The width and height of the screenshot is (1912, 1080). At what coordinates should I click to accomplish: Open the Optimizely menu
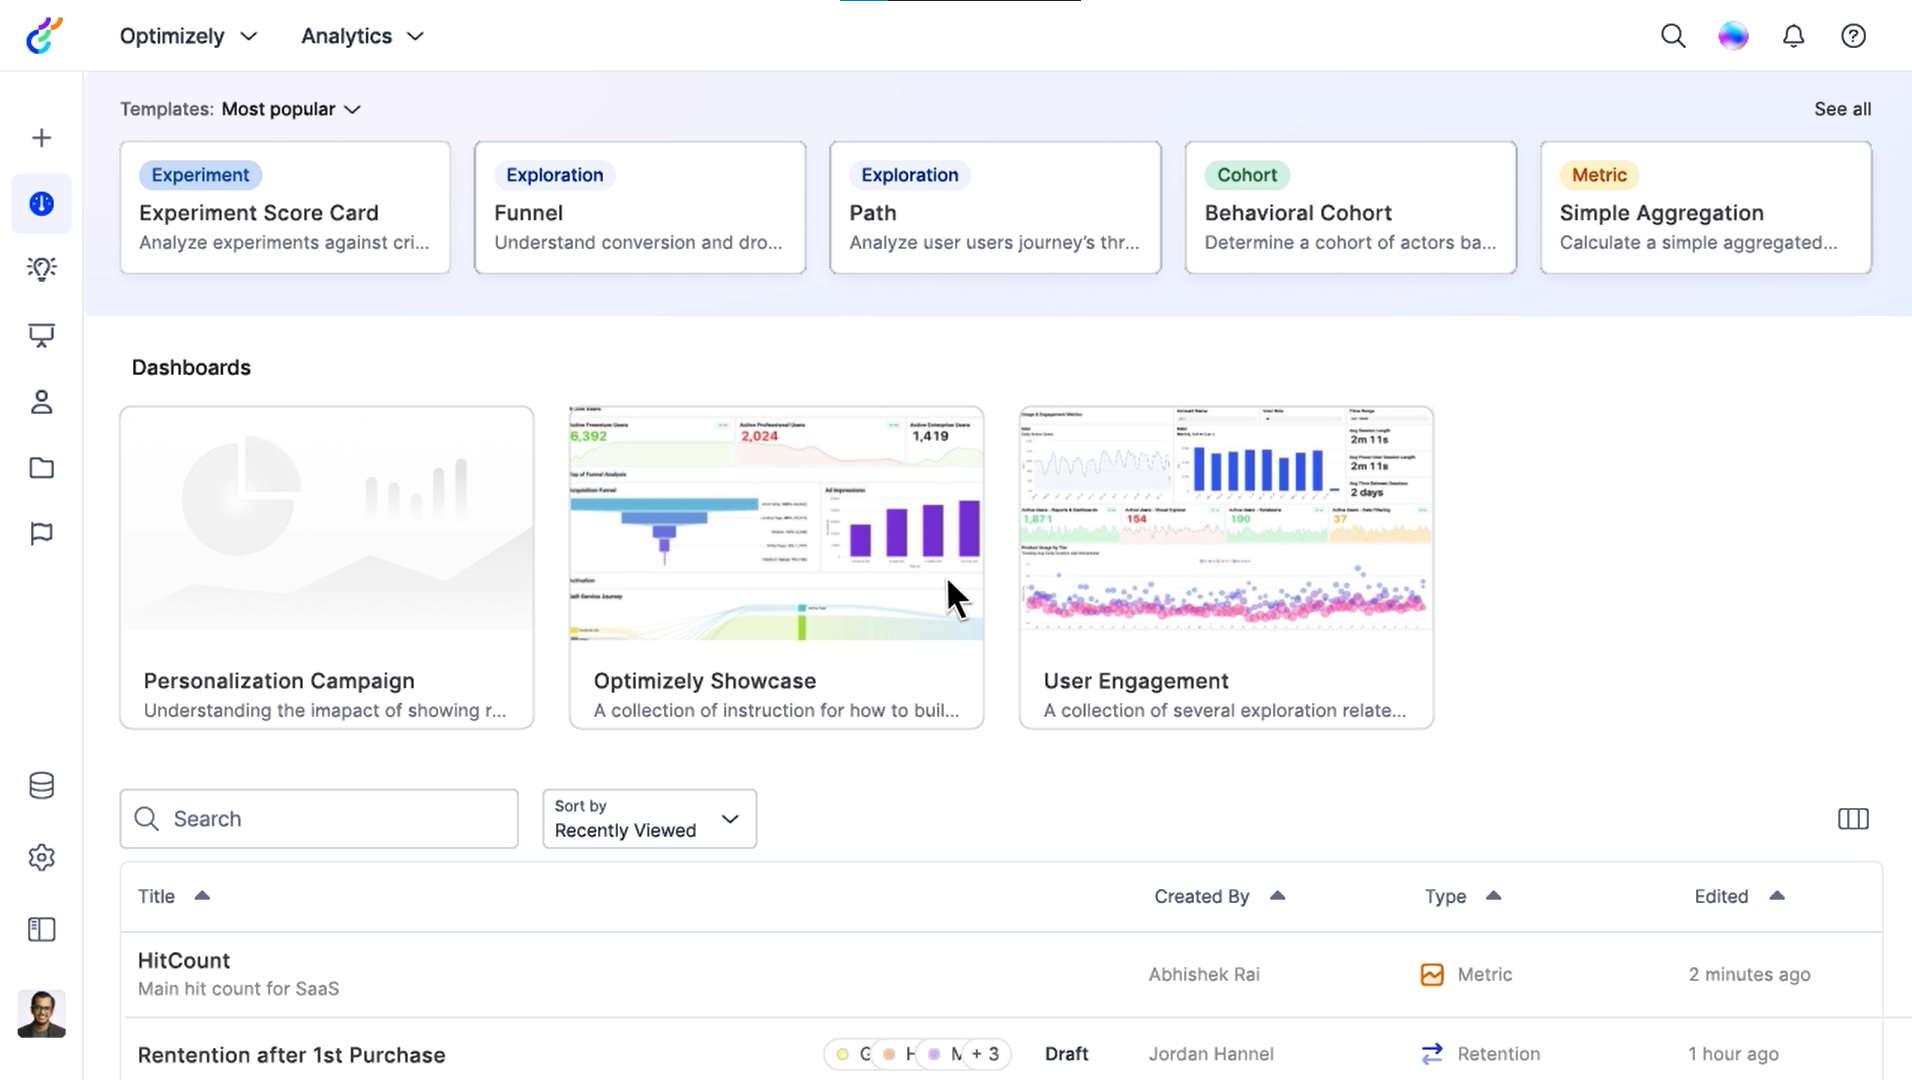coord(187,35)
